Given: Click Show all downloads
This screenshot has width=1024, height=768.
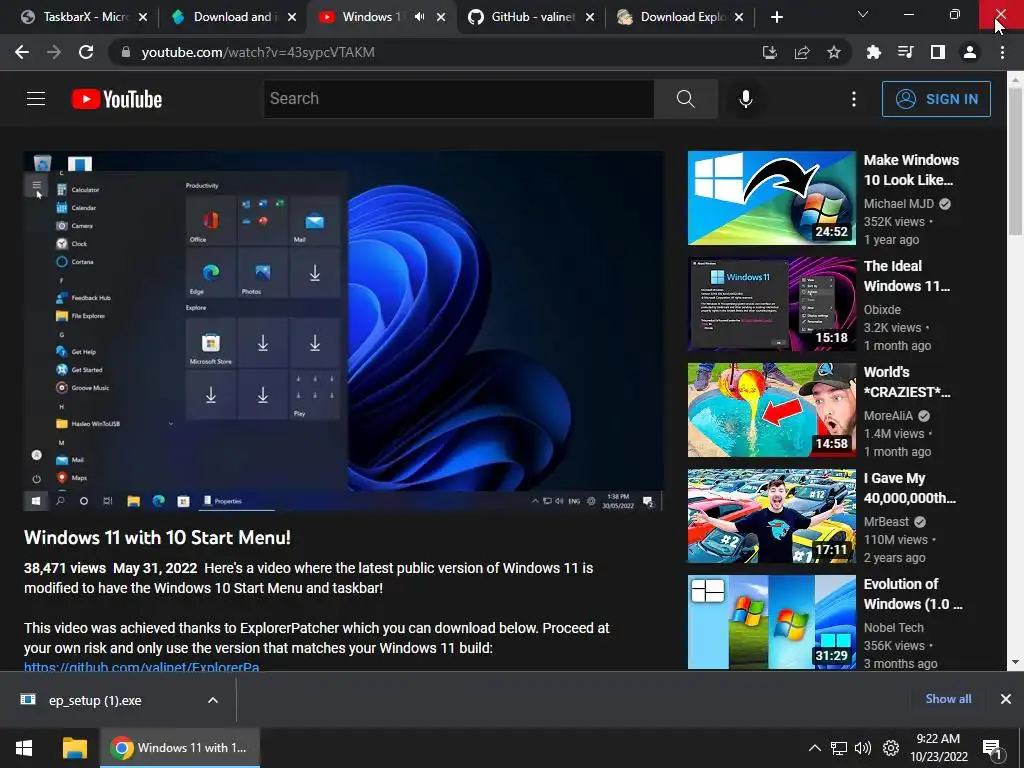Looking at the screenshot, I should coord(948,699).
